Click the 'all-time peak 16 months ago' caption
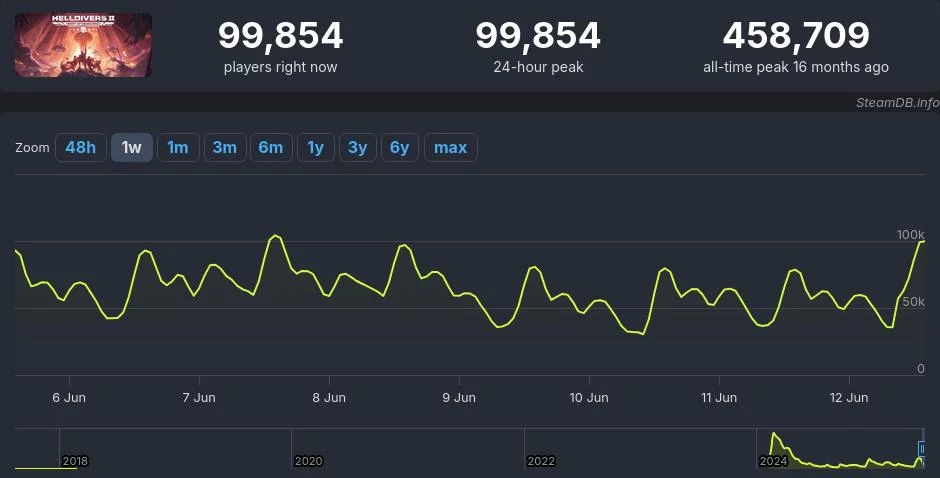Viewport: 940px width, 478px height. [x=796, y=67]
